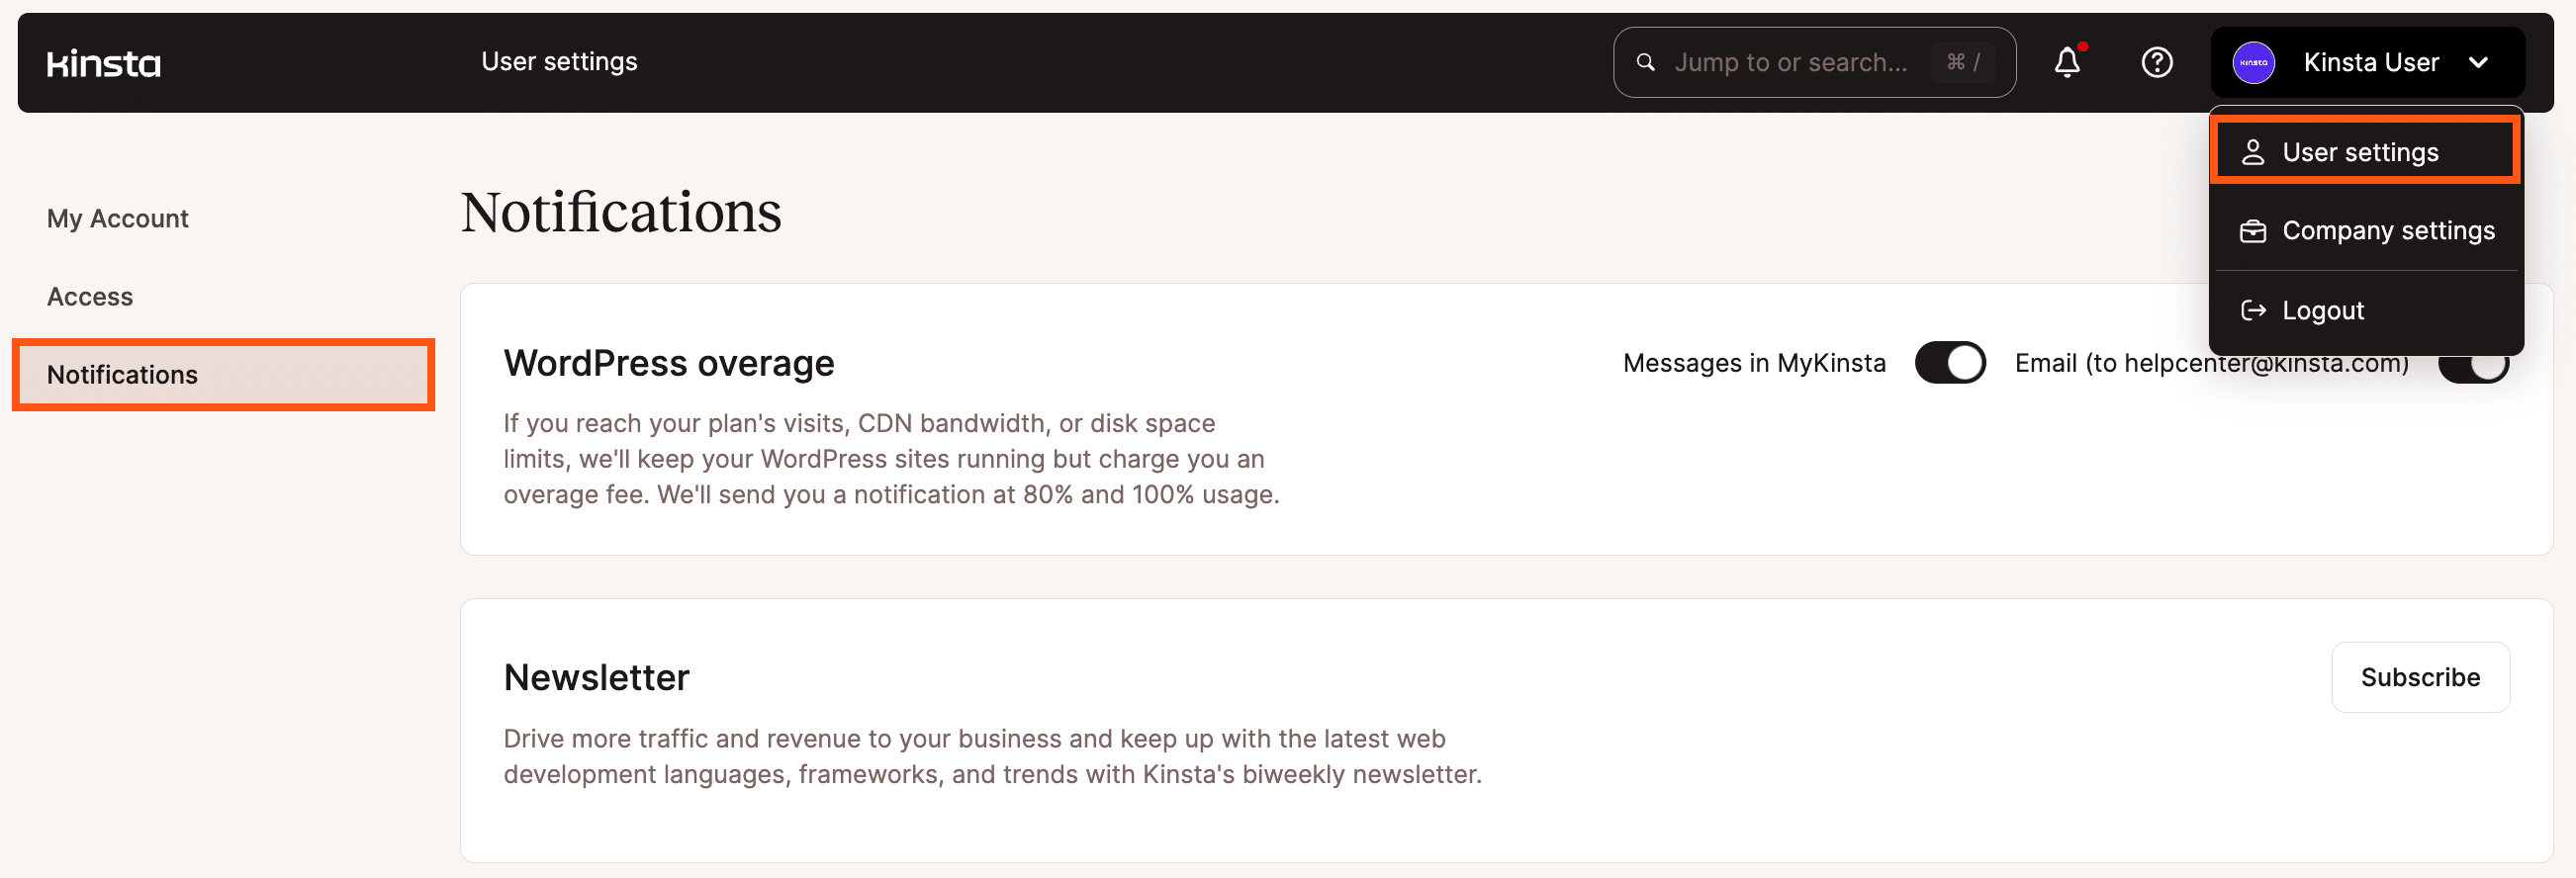Click the Company settings briefcase icon

pos(2255,230)
